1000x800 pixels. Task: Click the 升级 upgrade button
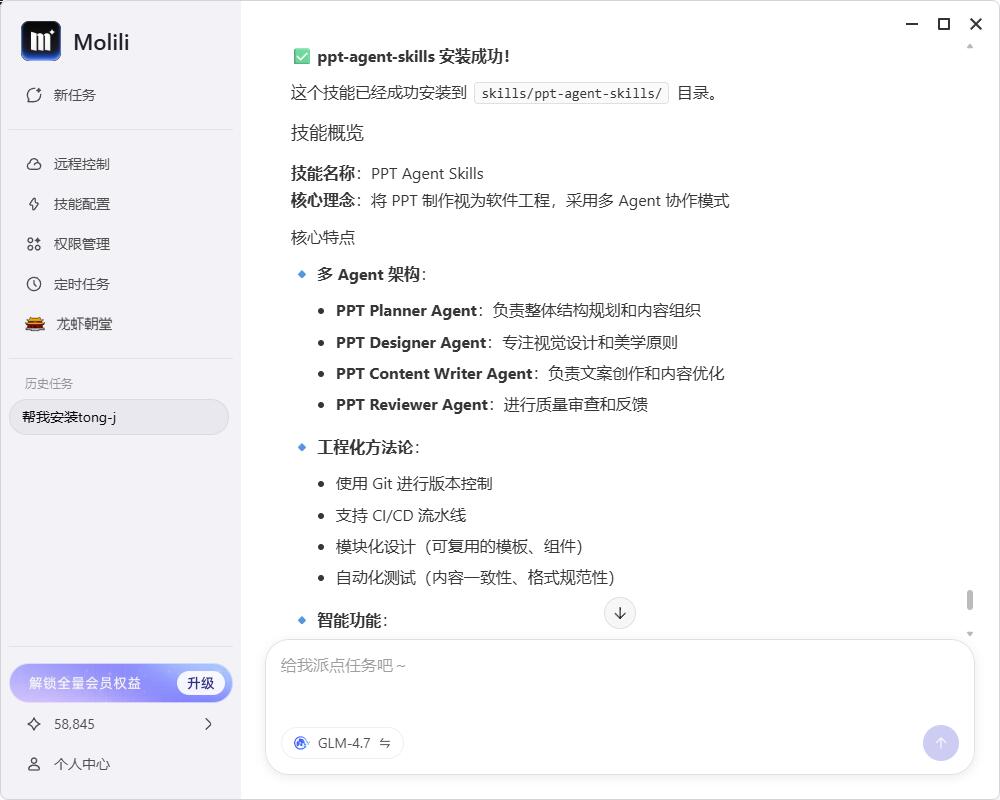(x=200, y=683)
